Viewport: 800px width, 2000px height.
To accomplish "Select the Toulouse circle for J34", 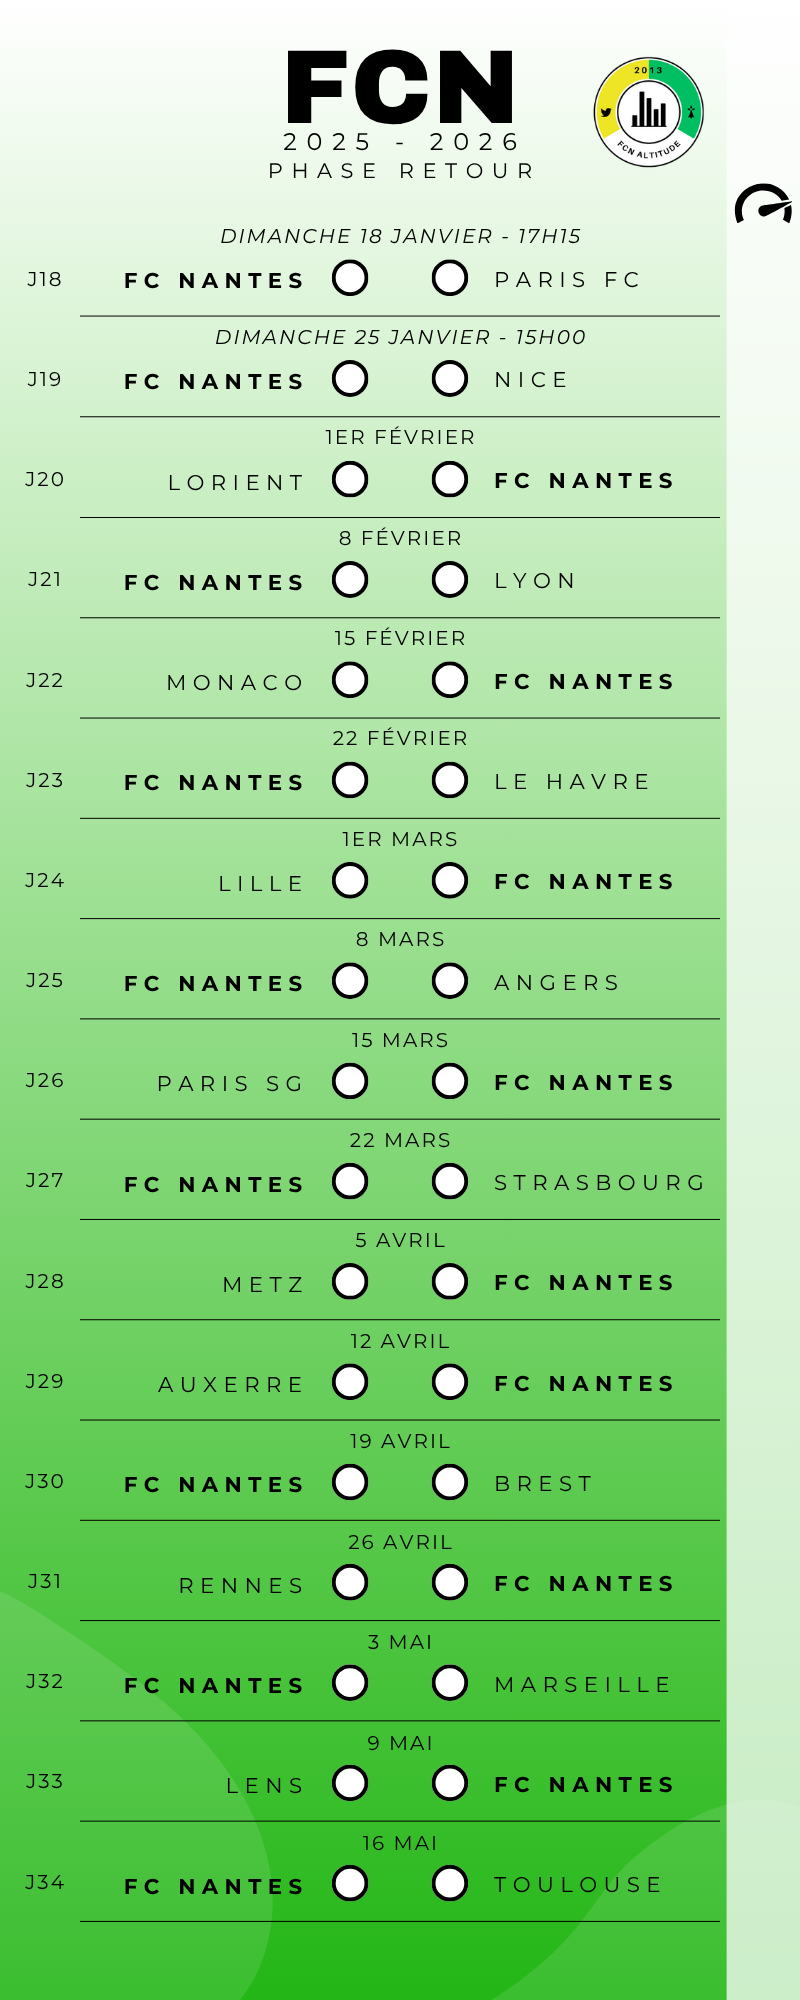I will pyautogui.click(x=450, y=1883).
